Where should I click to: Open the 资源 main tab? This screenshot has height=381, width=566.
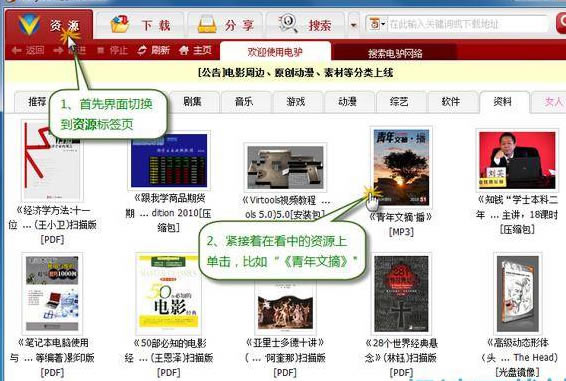click(49, 25)
